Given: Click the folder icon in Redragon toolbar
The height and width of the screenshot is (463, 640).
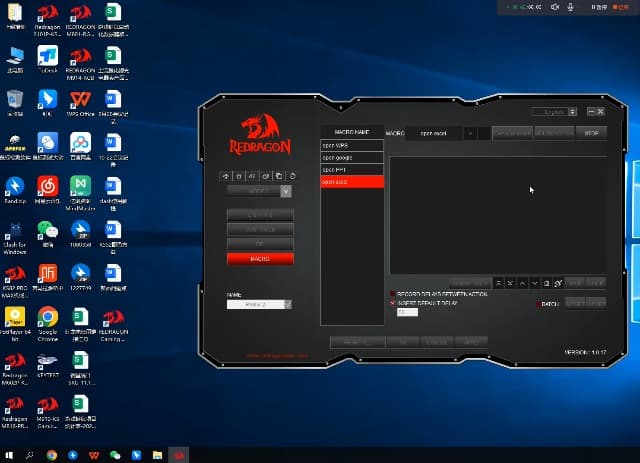Looking at the screenshot, I should [279, 176].
